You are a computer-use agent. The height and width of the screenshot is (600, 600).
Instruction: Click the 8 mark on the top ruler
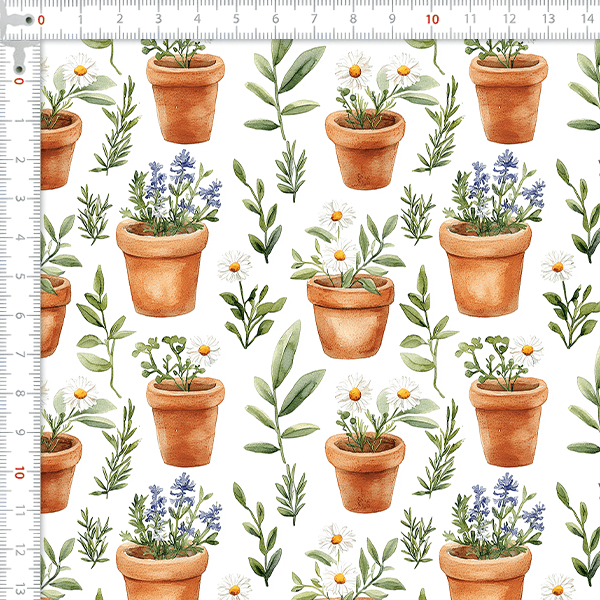point(353,18)
